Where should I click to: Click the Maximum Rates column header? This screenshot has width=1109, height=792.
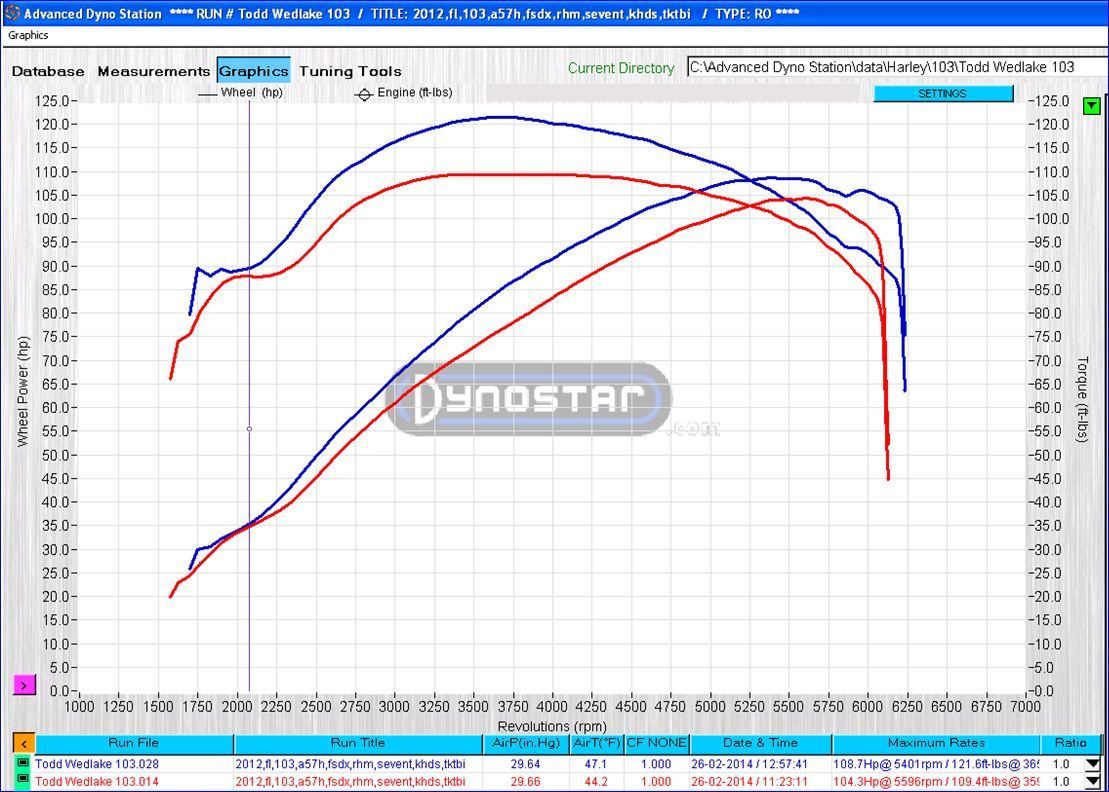(x=936, y=743)
